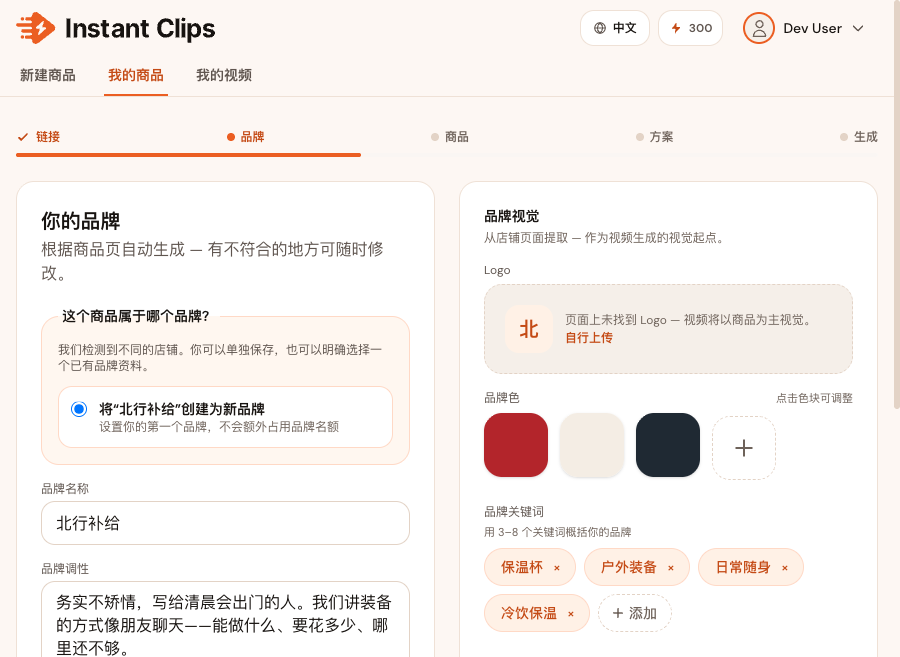Click the 点击色块可调整 hint text
Image resolution: width=900 pixels, height=657 pixels.
click(814, 398)
